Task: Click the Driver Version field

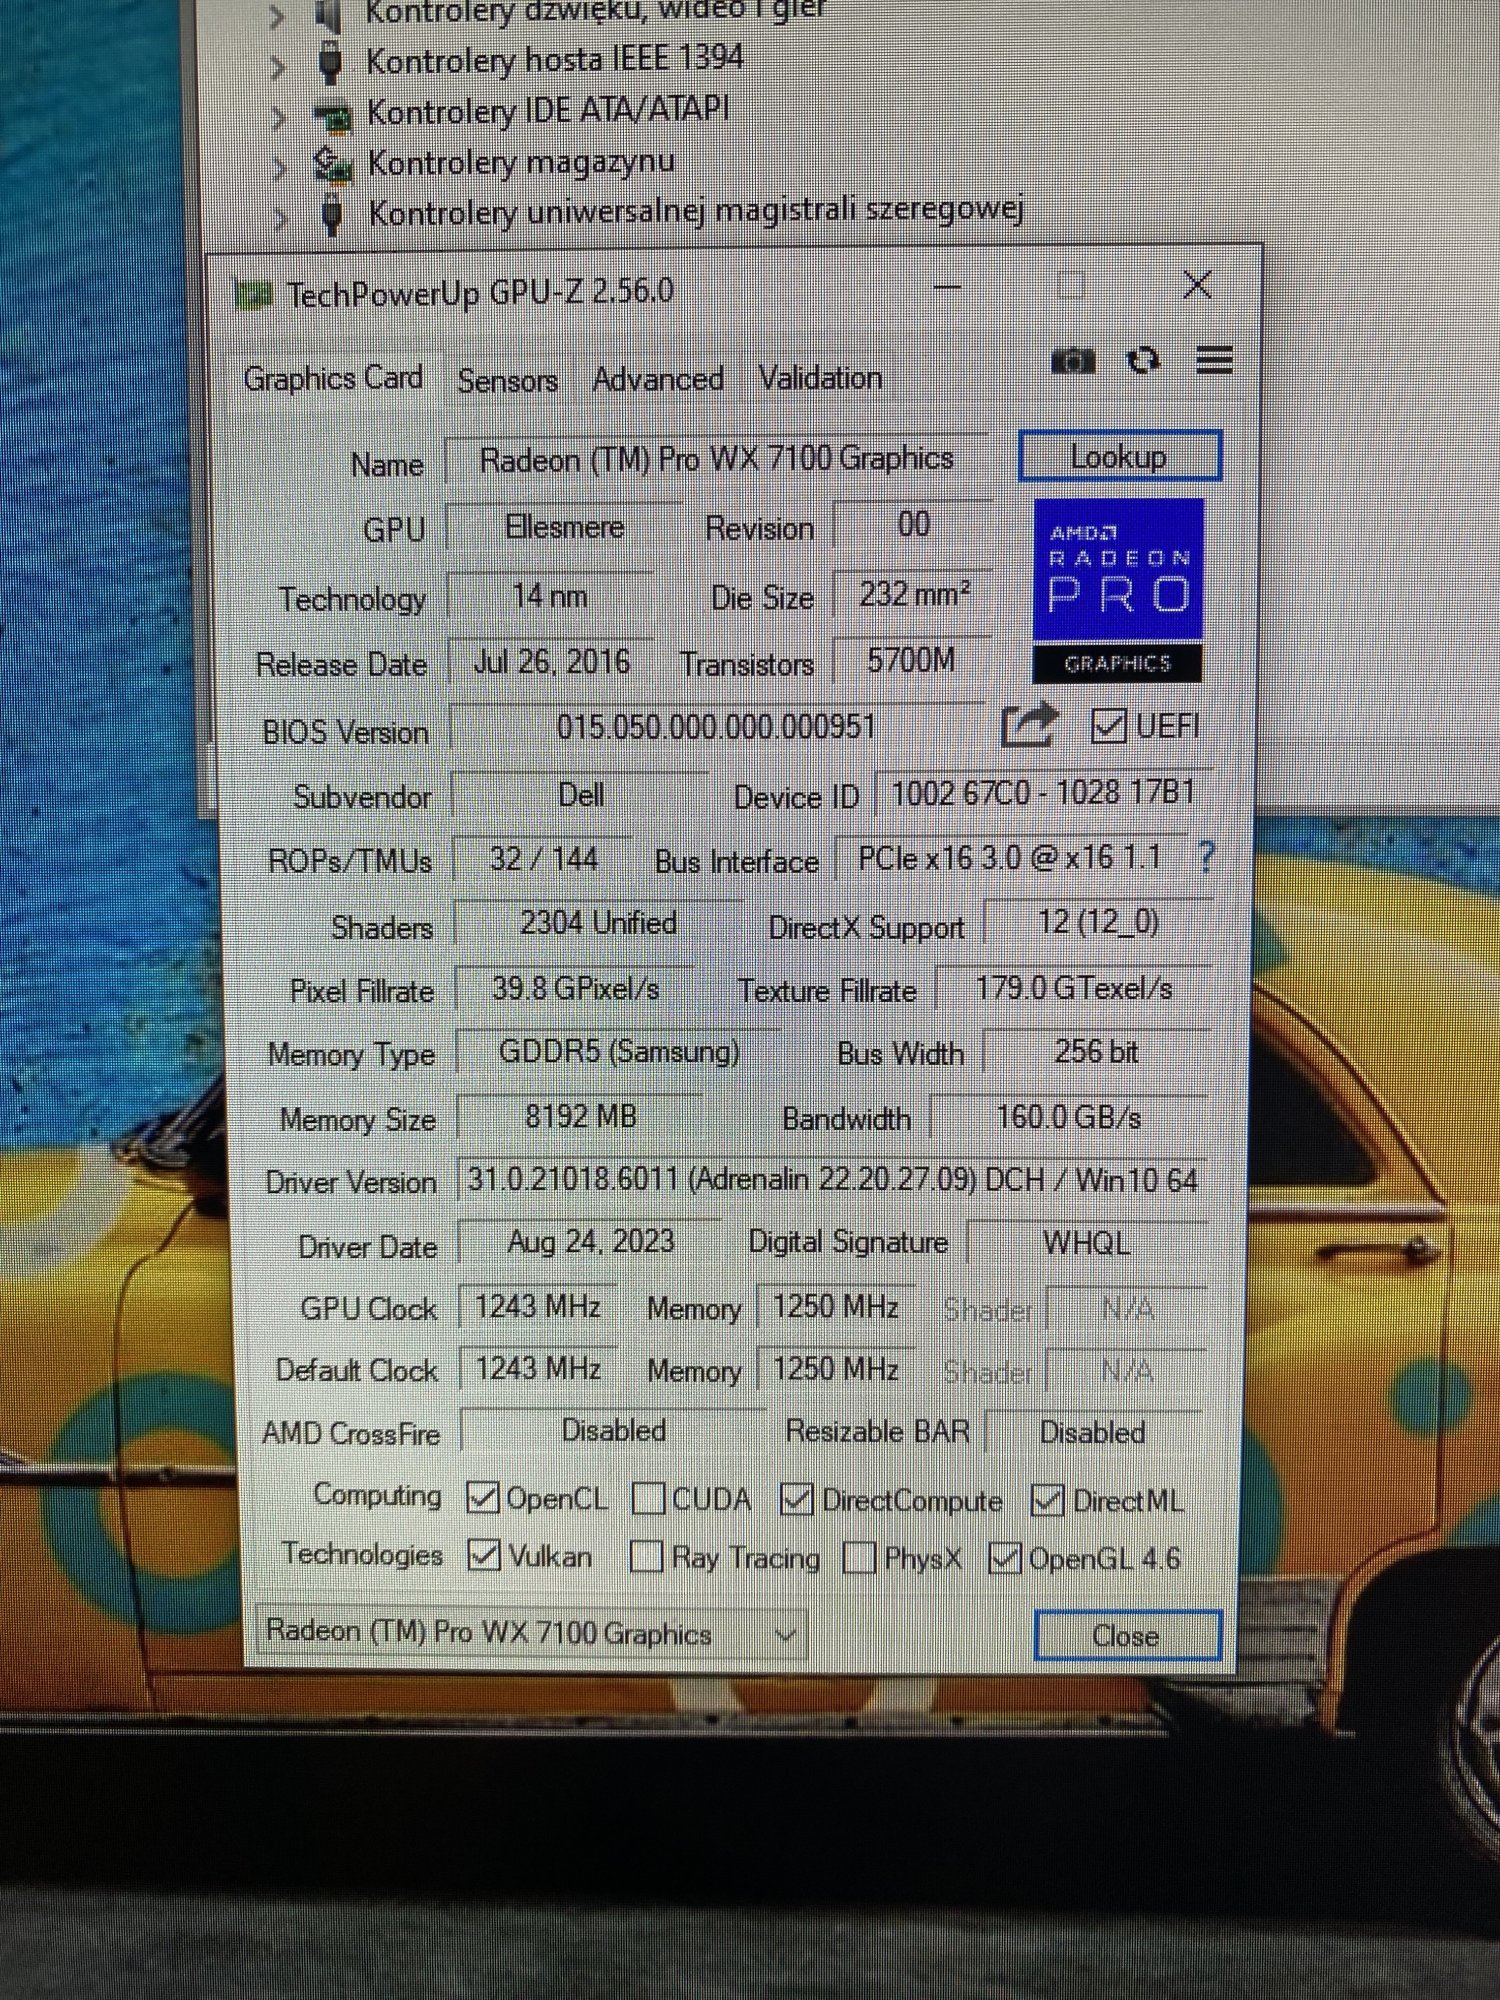Action: (832, 1180)
